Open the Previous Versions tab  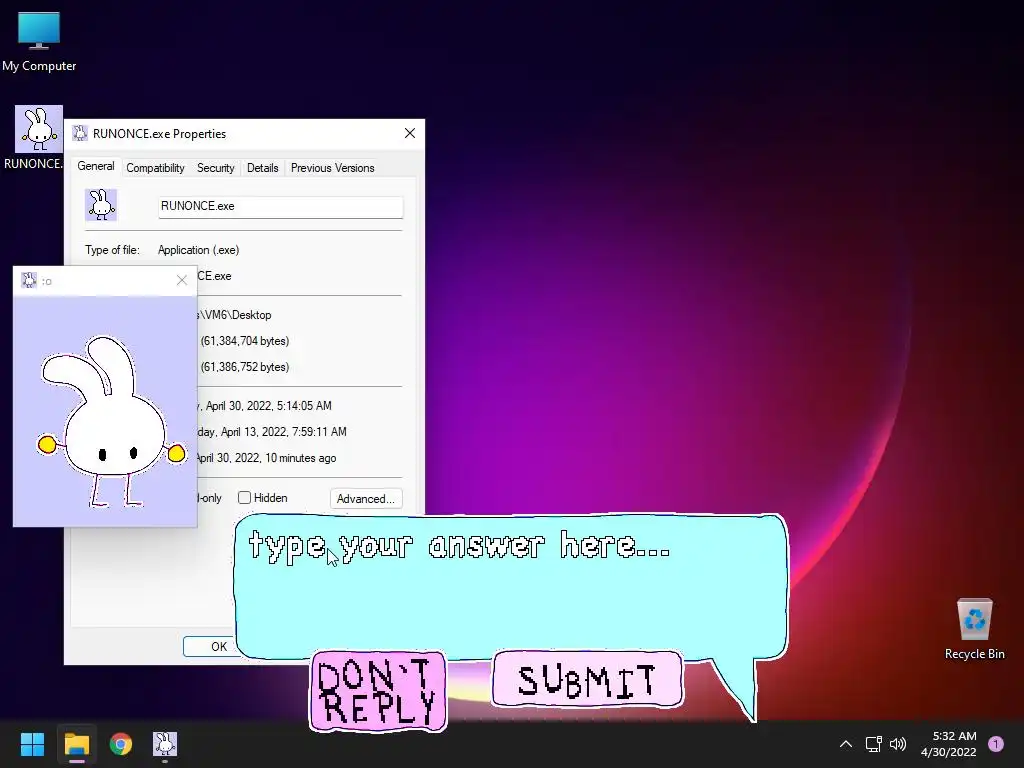coord(332,168)
